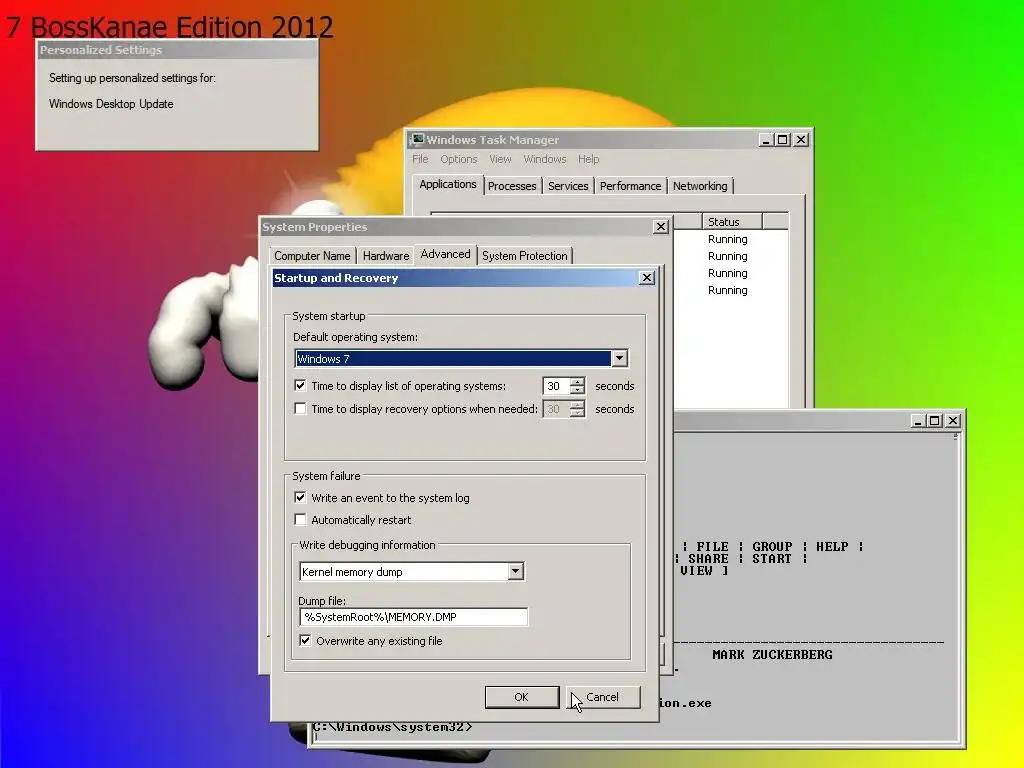The width and height of the screenshot is (1024, 768).
Task: Toggle time to display operating systems list
Action: click(x=300, y=385)
